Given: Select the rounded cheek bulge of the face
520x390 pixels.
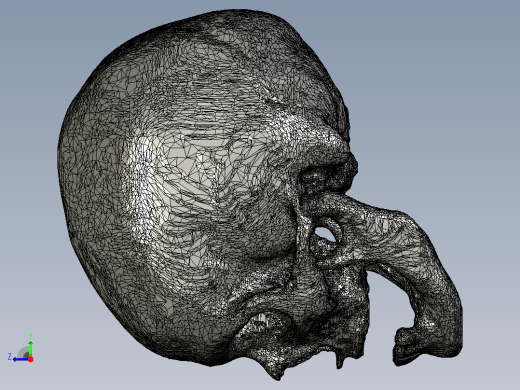Looking at the screenshot, I should 267,233.
